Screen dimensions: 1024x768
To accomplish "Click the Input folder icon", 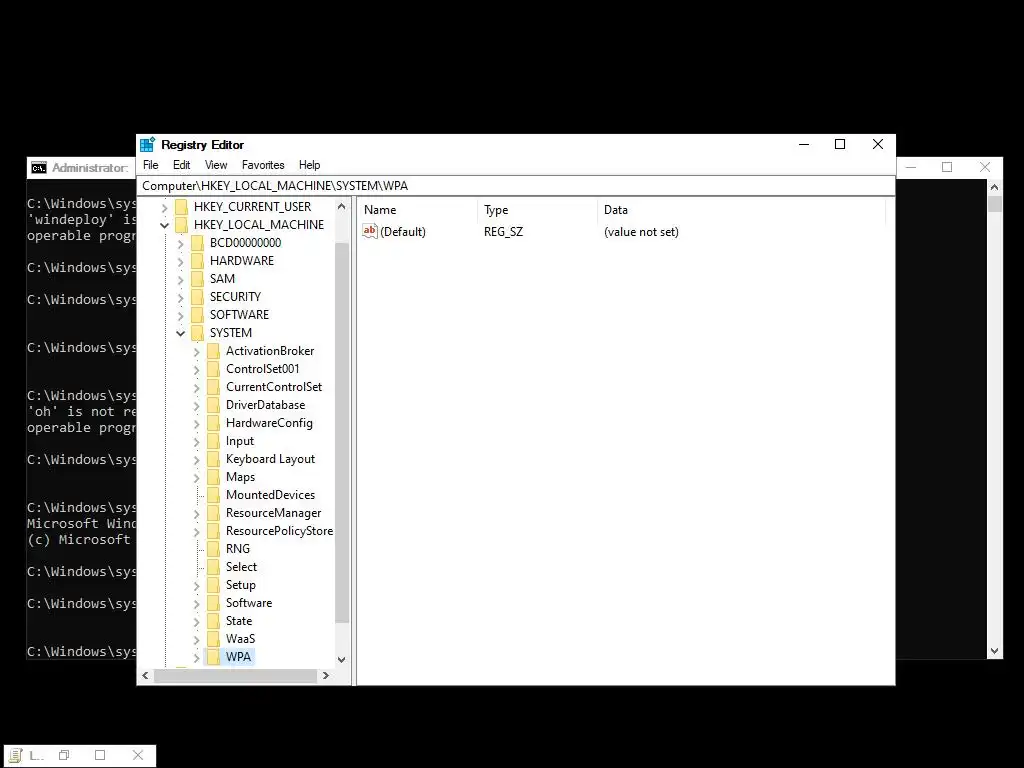I will pos(214,441).
